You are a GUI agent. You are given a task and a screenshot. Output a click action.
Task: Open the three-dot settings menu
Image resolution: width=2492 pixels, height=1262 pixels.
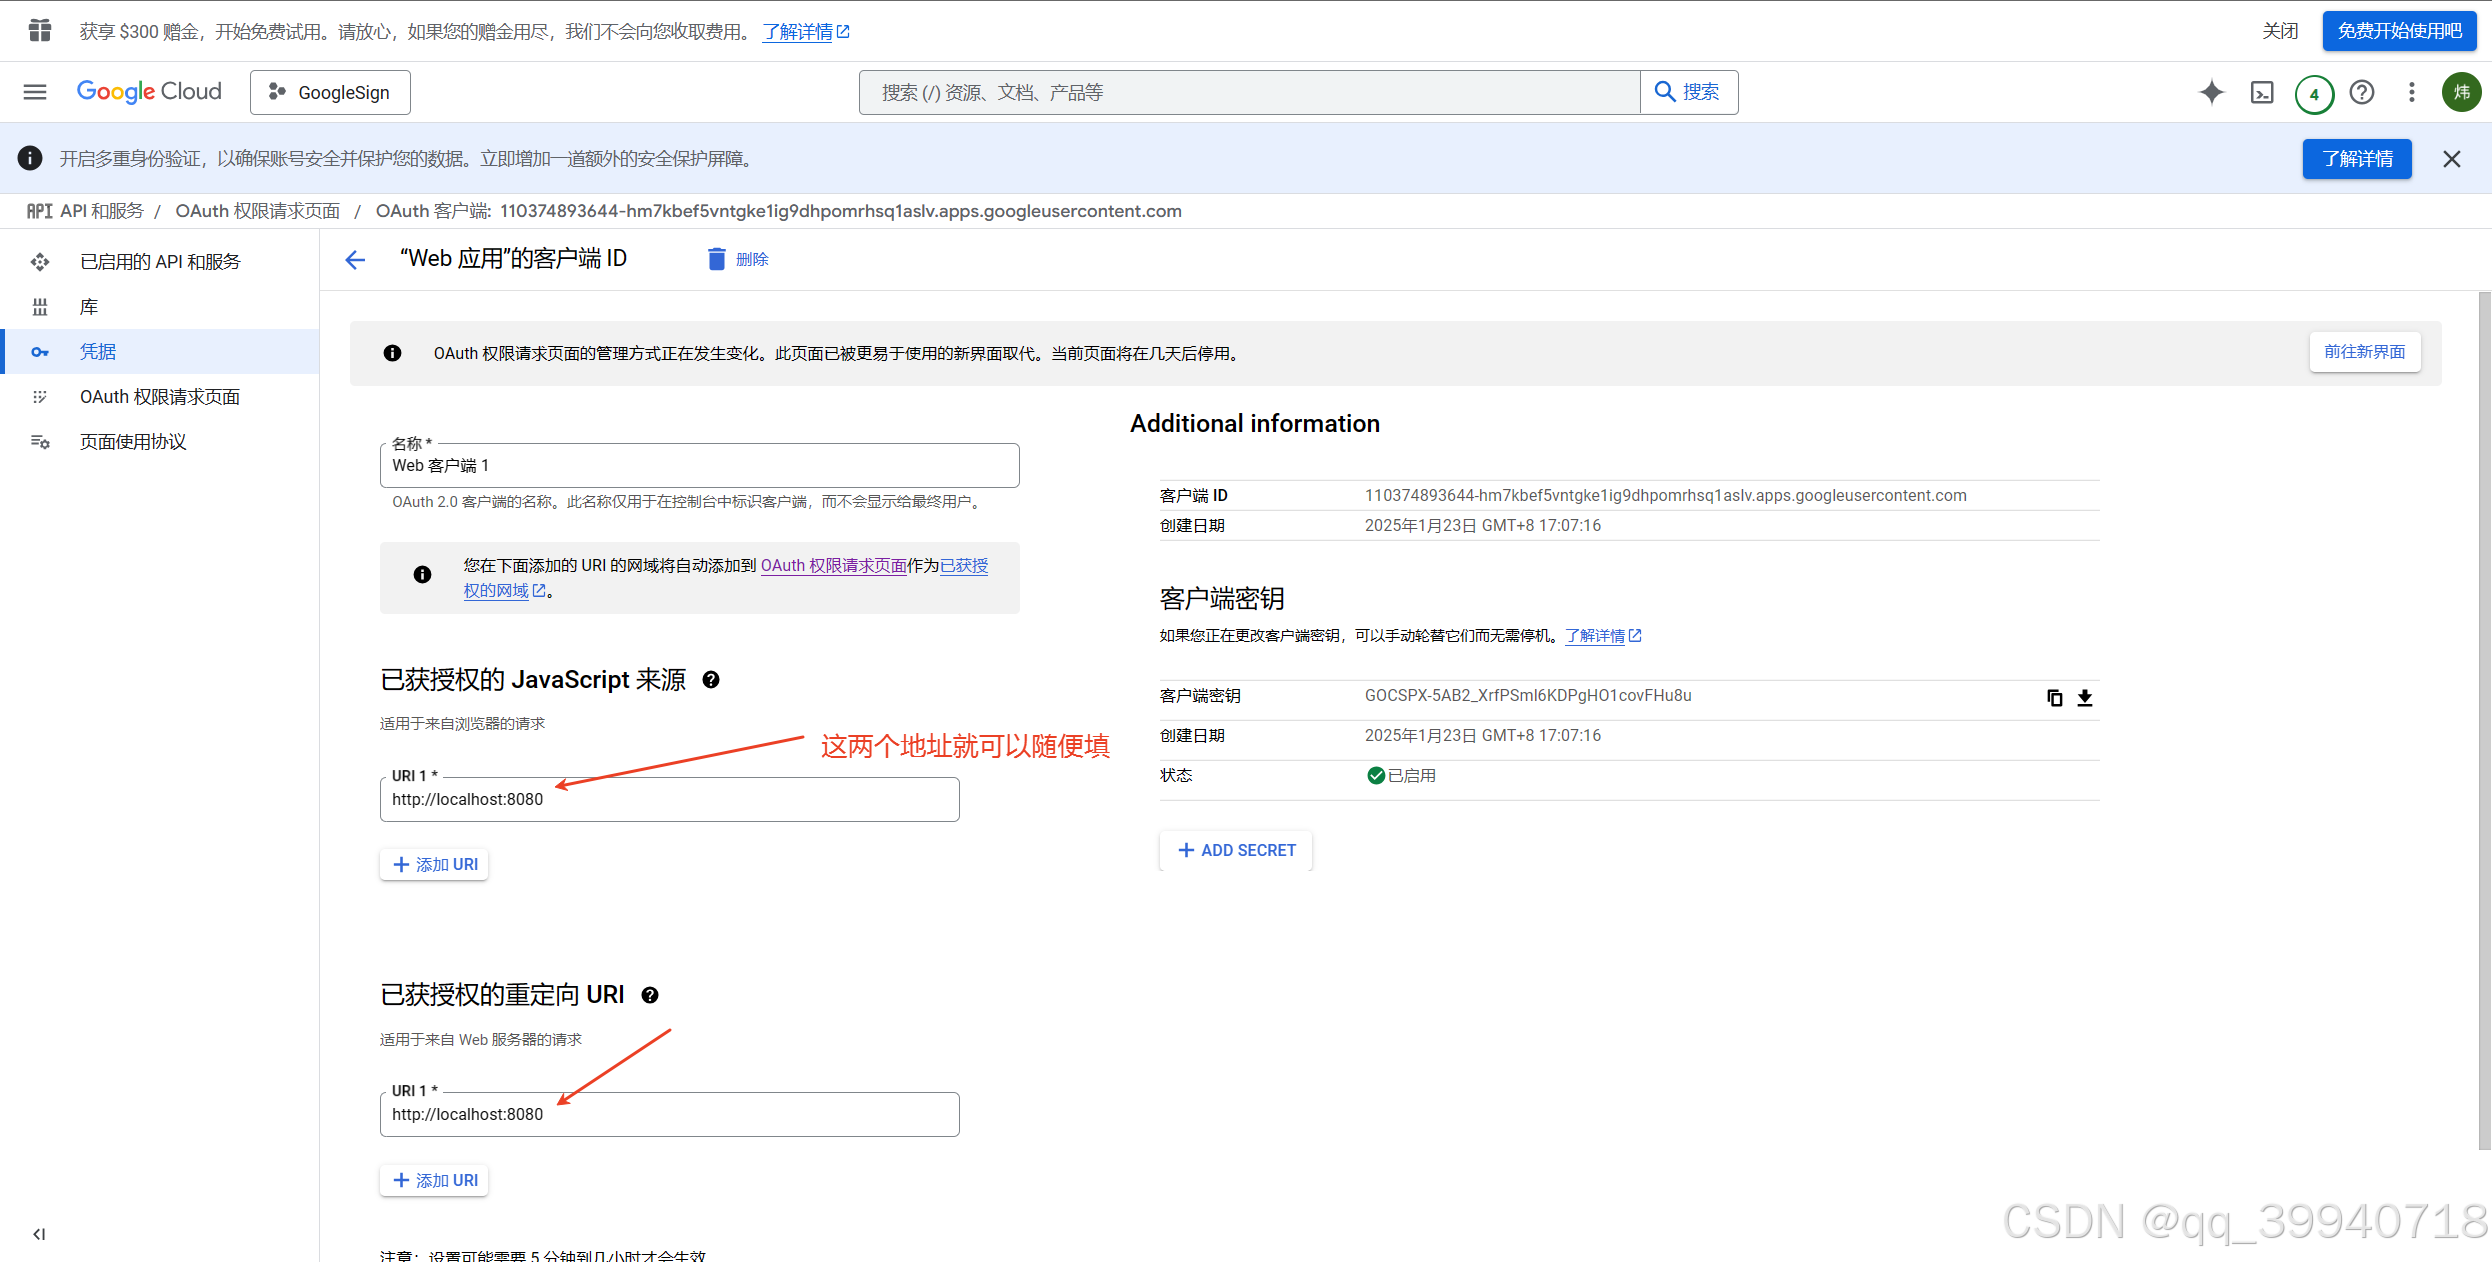click(x=2412, y=92)
